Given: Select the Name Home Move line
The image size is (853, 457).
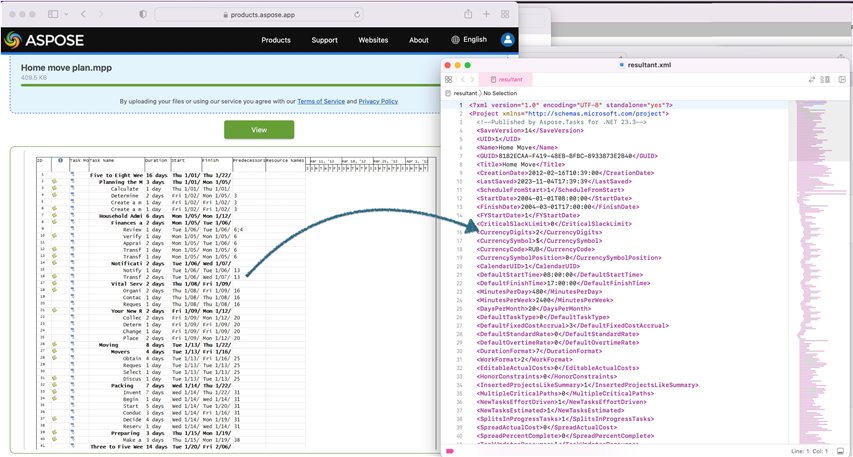Looking at the screenshot, I should 517,147.
